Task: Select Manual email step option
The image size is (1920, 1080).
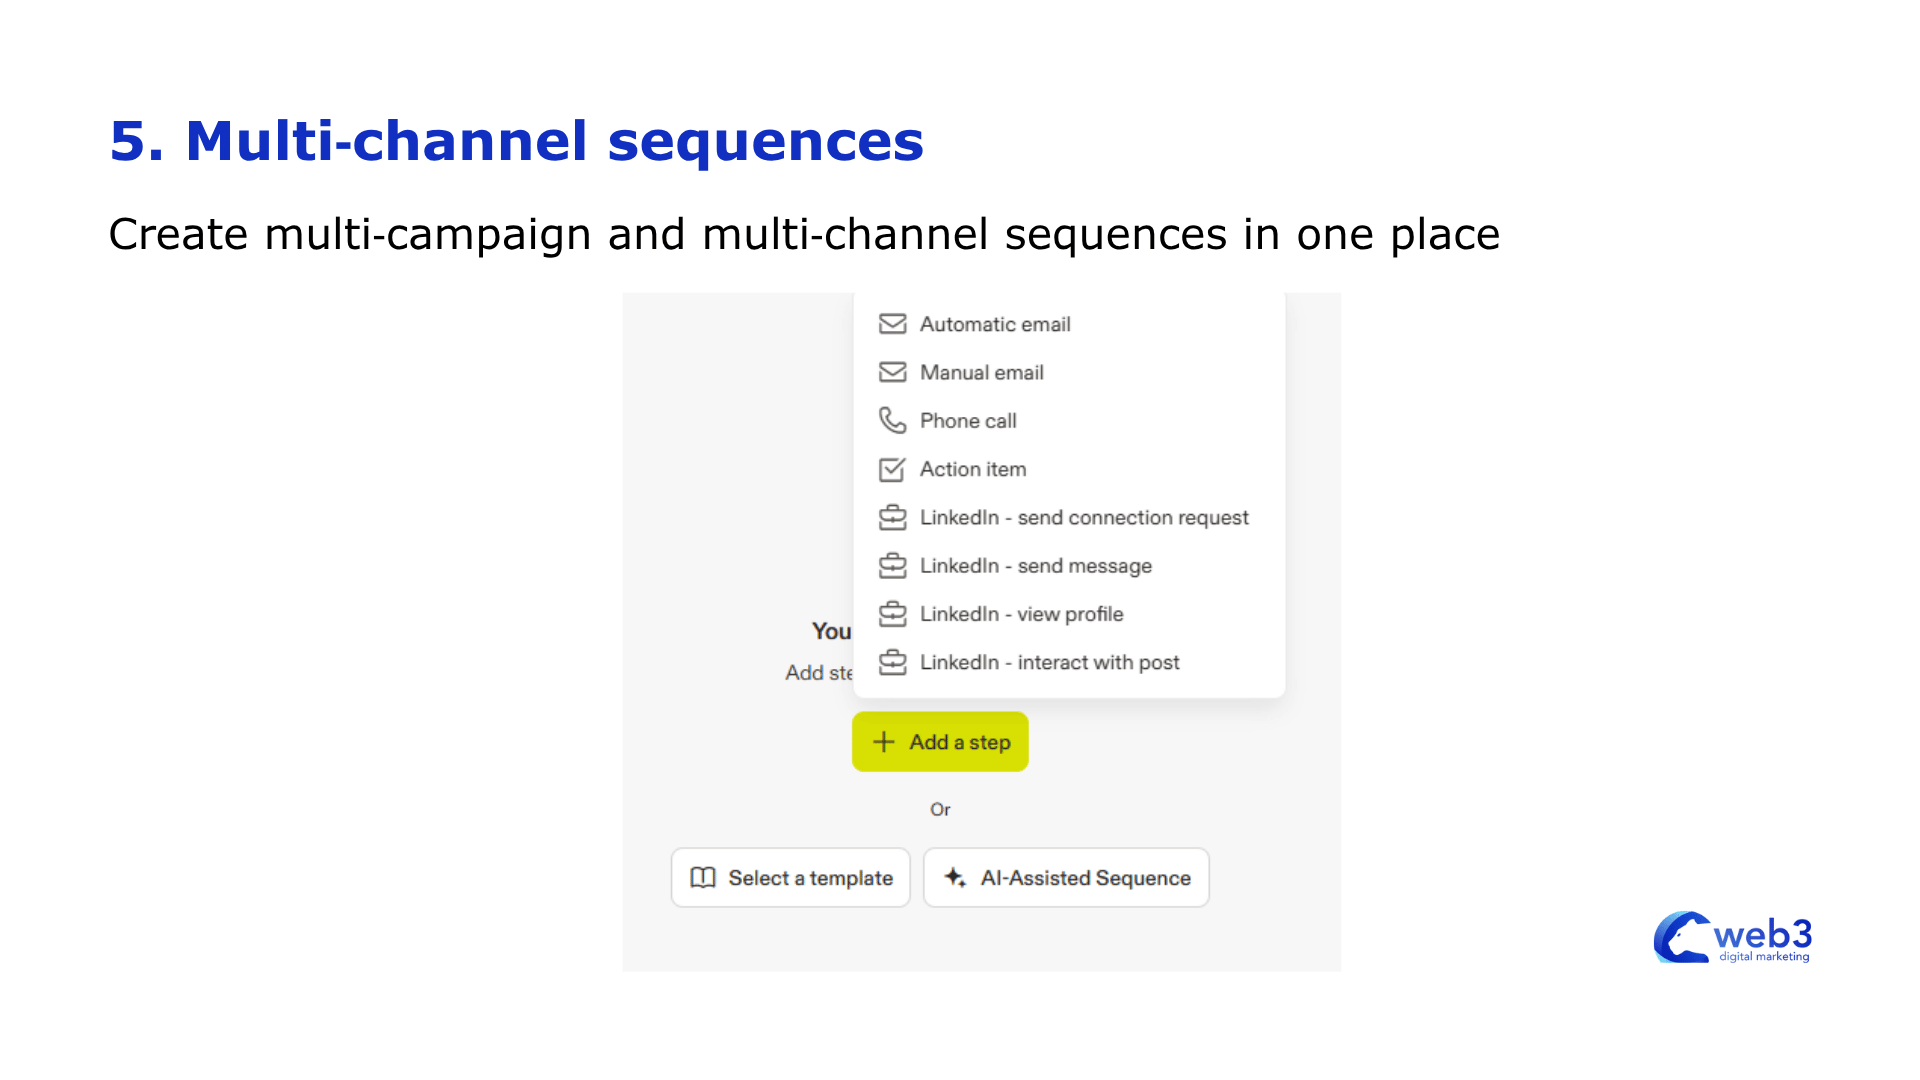Action: pyautogui.click(x=981, y=372)
